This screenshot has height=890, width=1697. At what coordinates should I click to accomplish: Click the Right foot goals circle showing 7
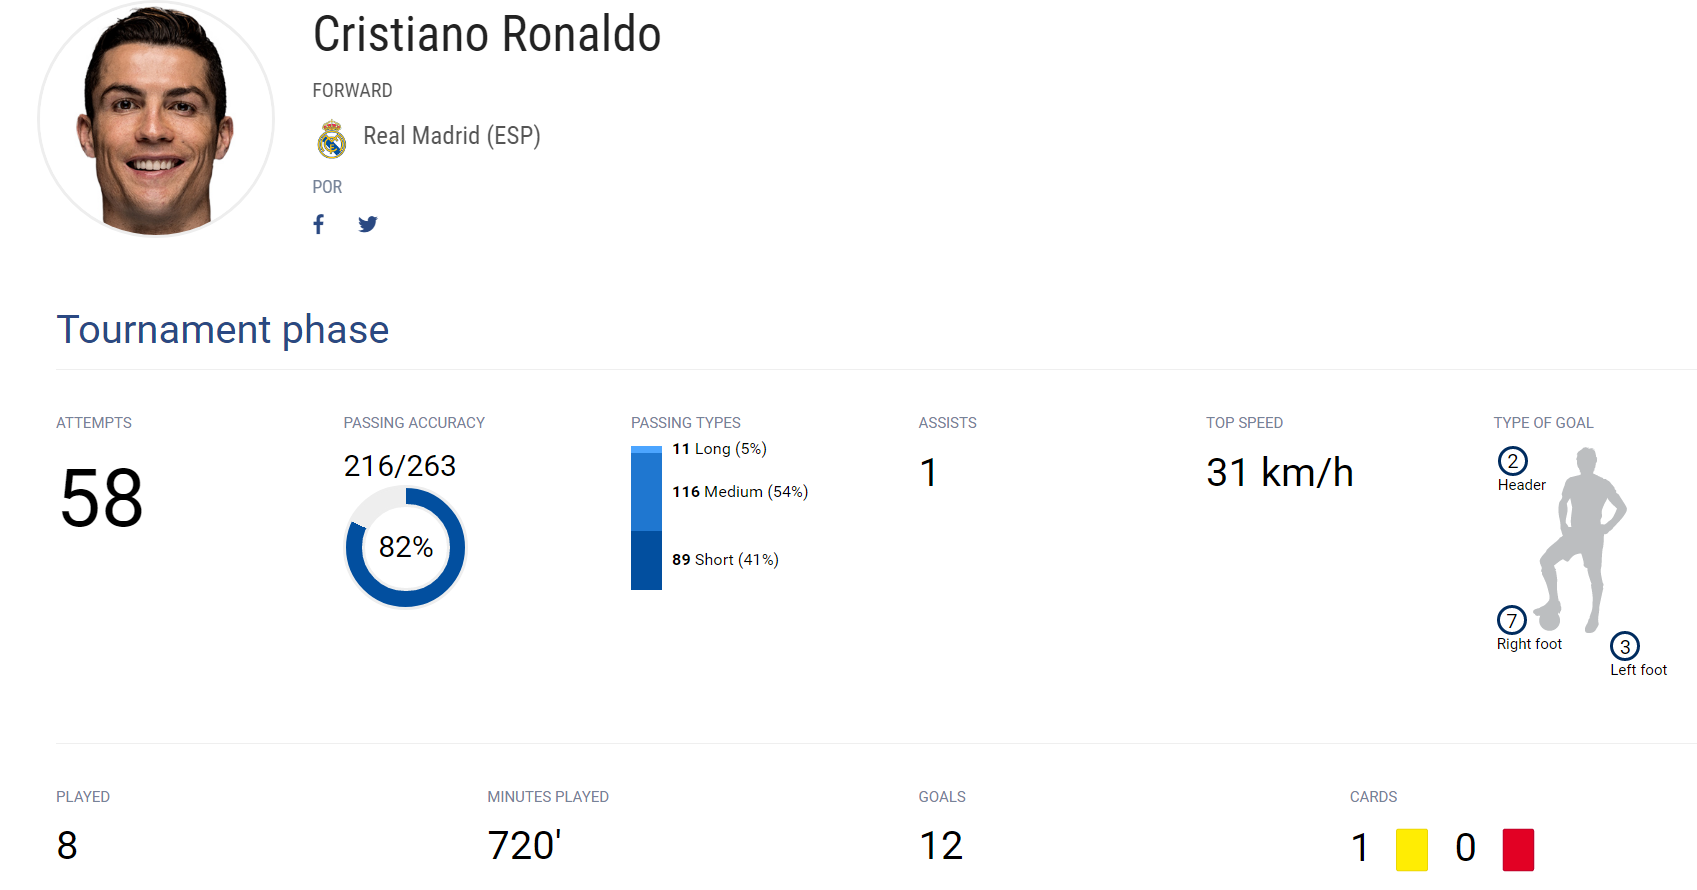(x=1511, y=620)
